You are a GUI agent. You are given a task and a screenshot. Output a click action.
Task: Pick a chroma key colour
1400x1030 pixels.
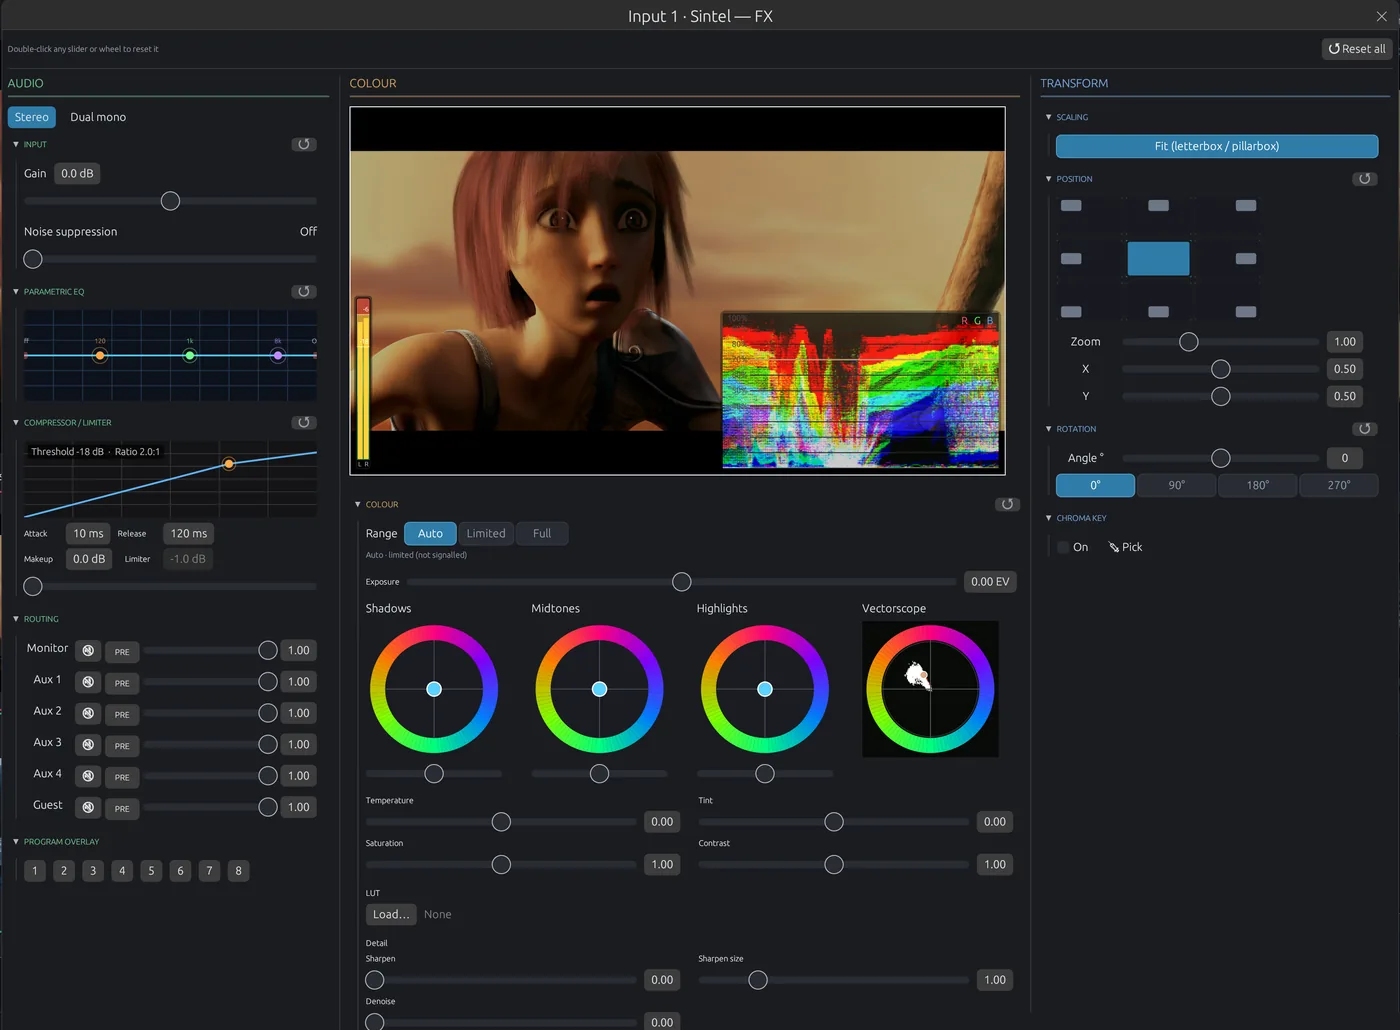tap(1125, 547)
